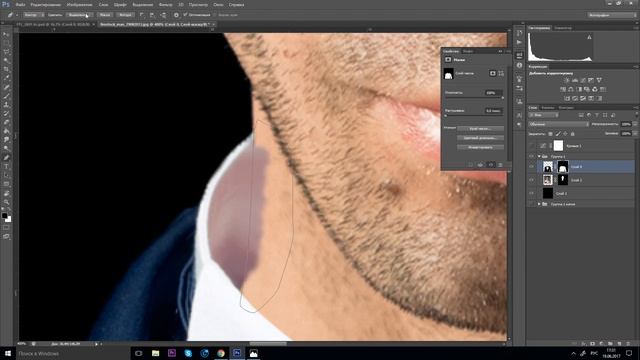640x360 pixels.
Task: Add a Channel Mixer adjustment
Action: tap(595, 89)
